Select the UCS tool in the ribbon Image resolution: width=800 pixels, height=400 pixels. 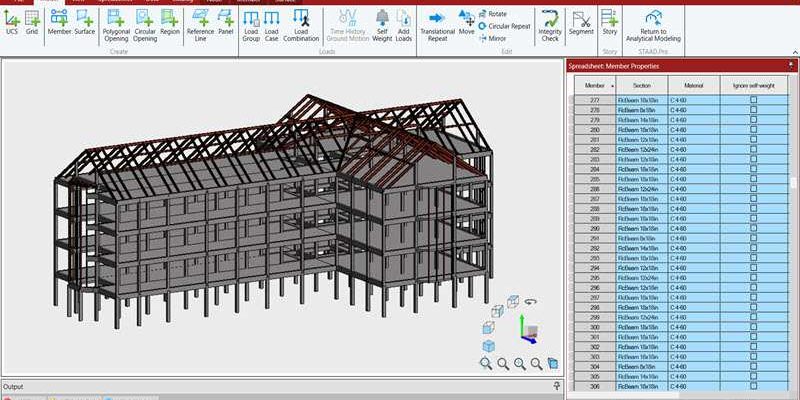[x=12, y=22]
